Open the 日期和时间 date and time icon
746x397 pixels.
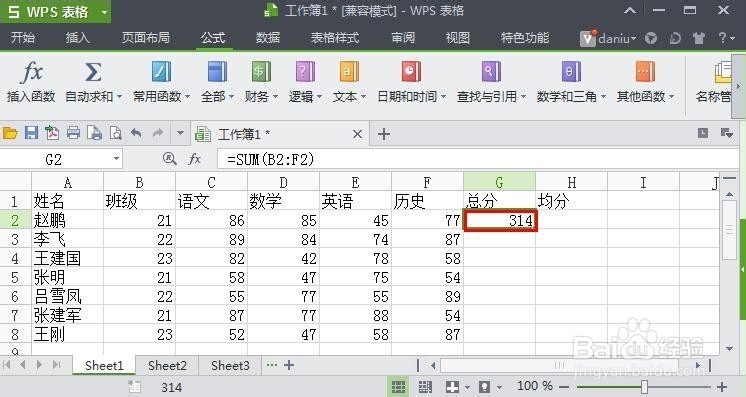411,72
